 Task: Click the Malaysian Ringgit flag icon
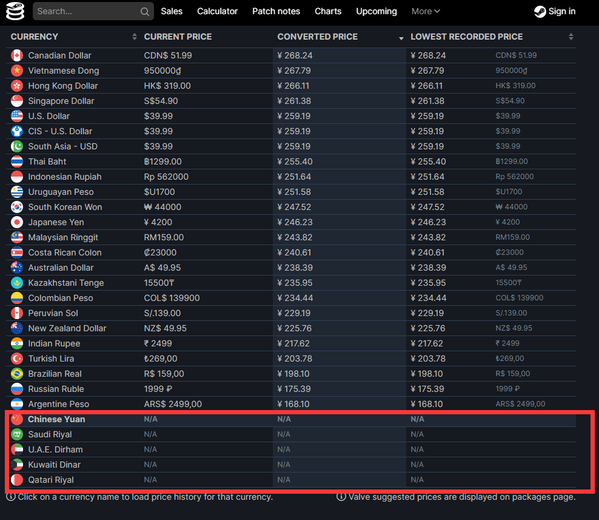tap(17, 237)
